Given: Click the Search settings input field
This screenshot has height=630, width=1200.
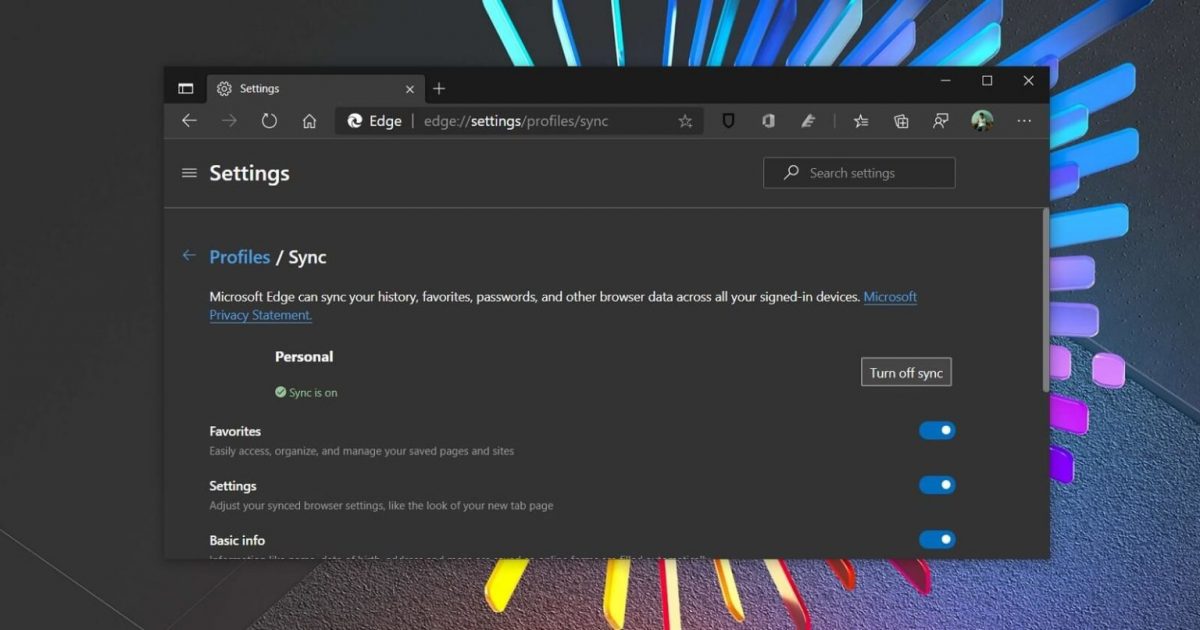Looking at the screenshot, I should point(870,173).
